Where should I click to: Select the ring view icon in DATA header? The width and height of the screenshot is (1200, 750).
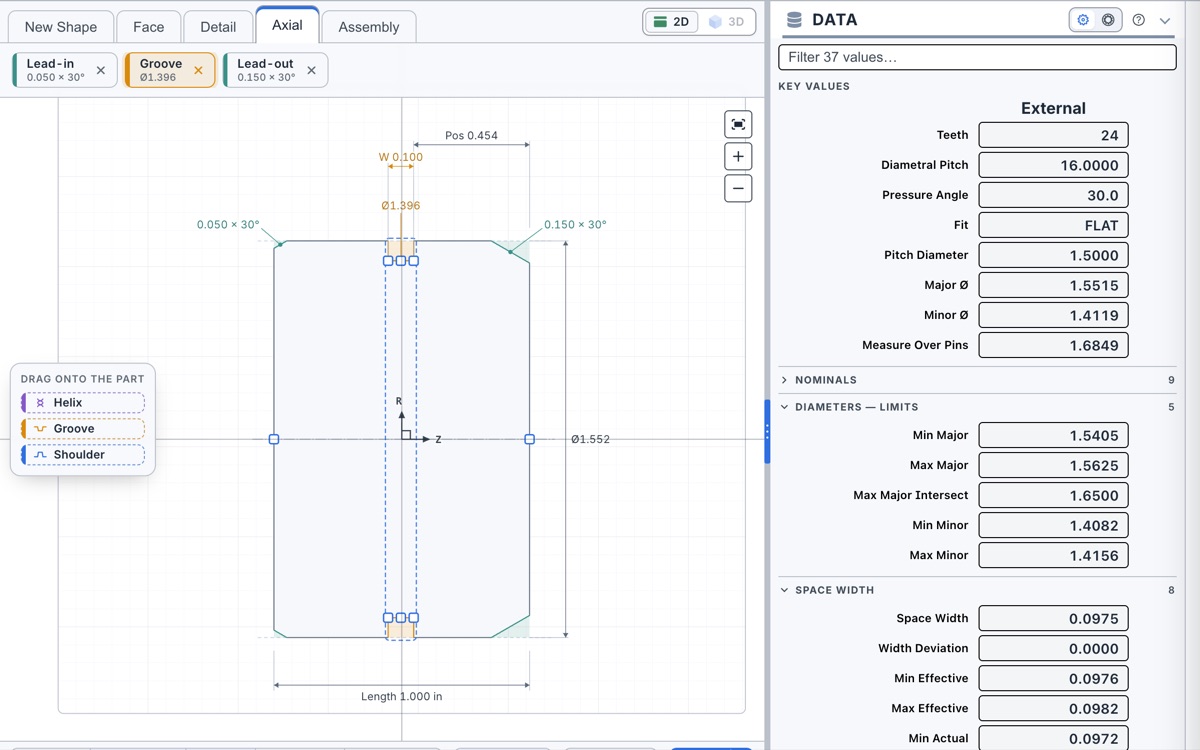1108,20
